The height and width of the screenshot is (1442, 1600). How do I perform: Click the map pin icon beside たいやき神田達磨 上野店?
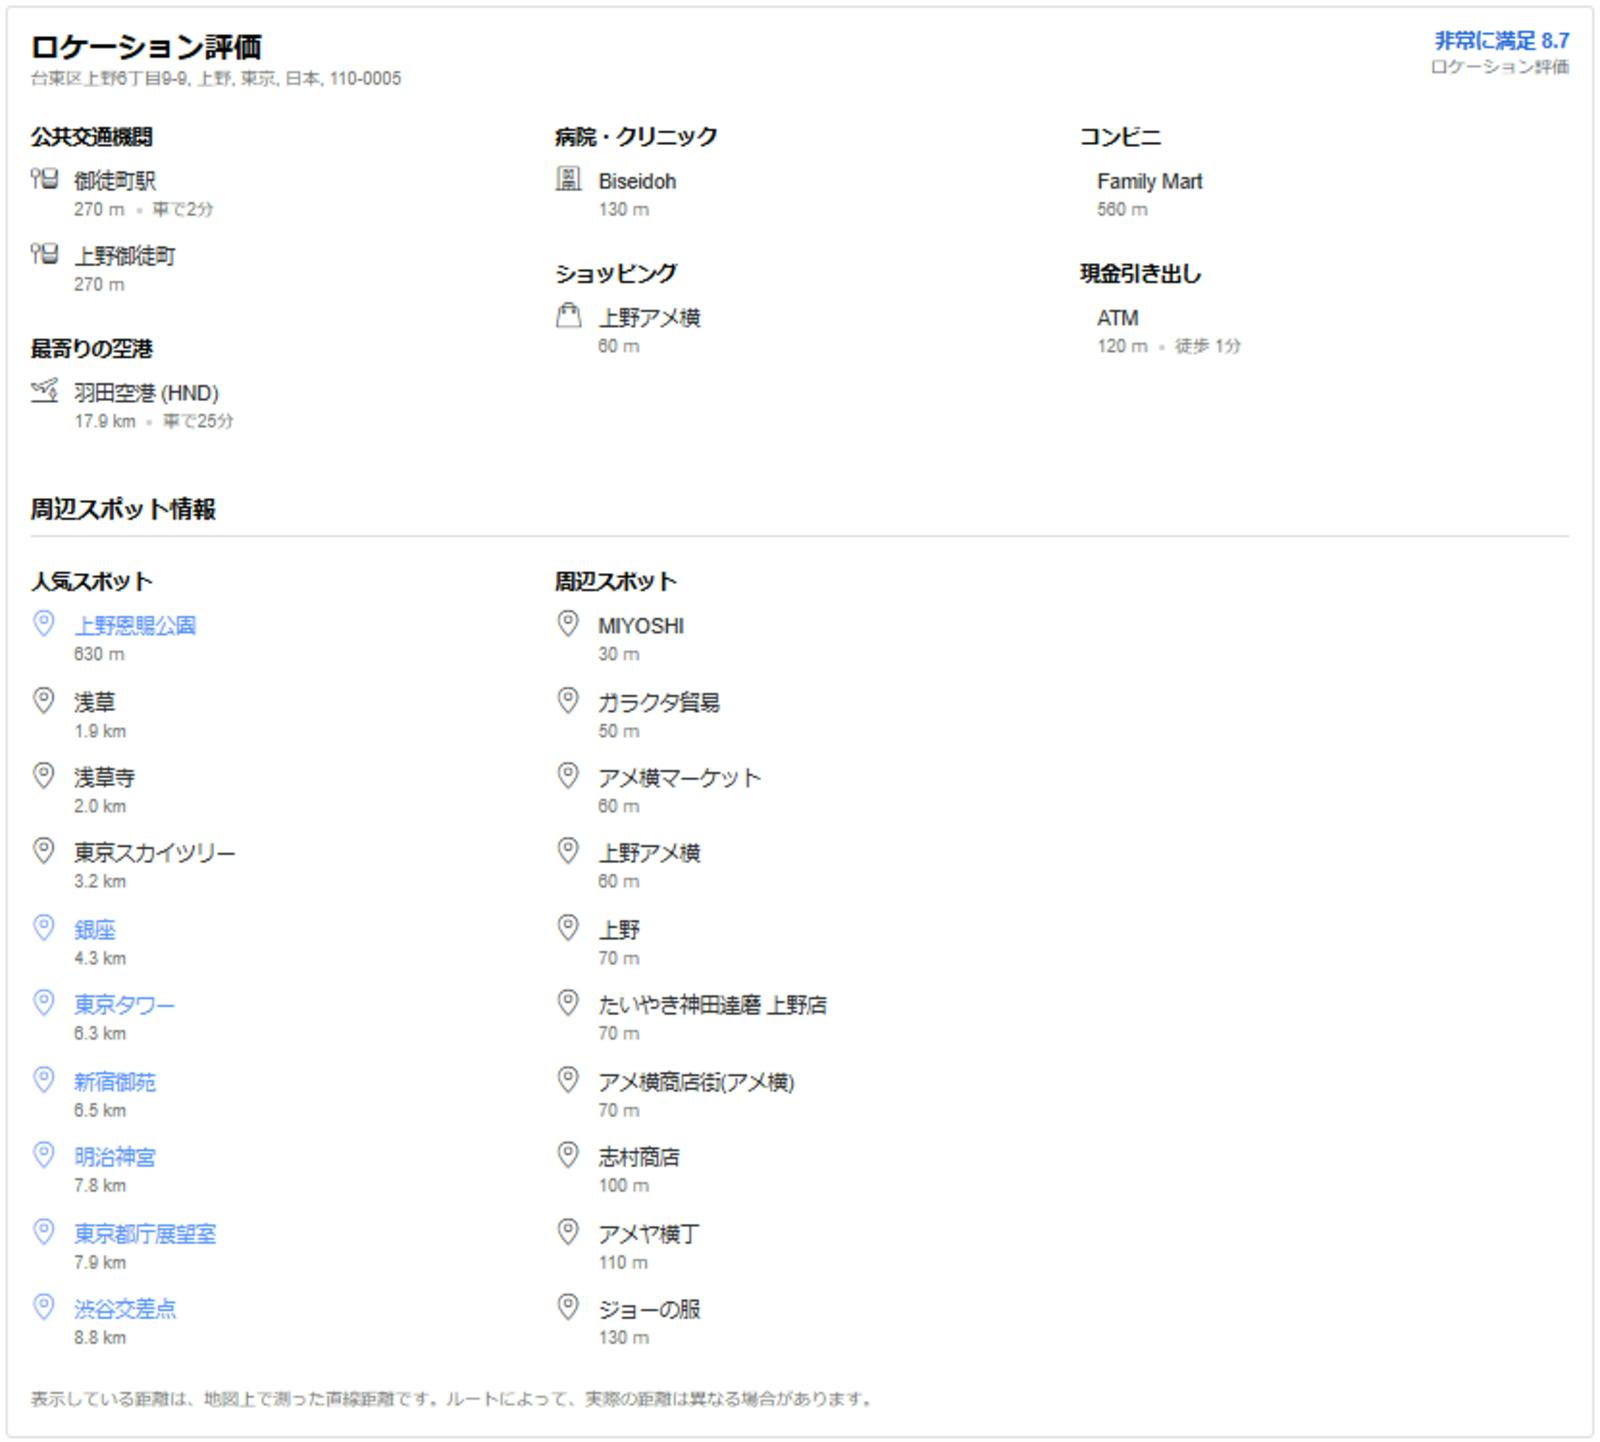(568, 1002)
